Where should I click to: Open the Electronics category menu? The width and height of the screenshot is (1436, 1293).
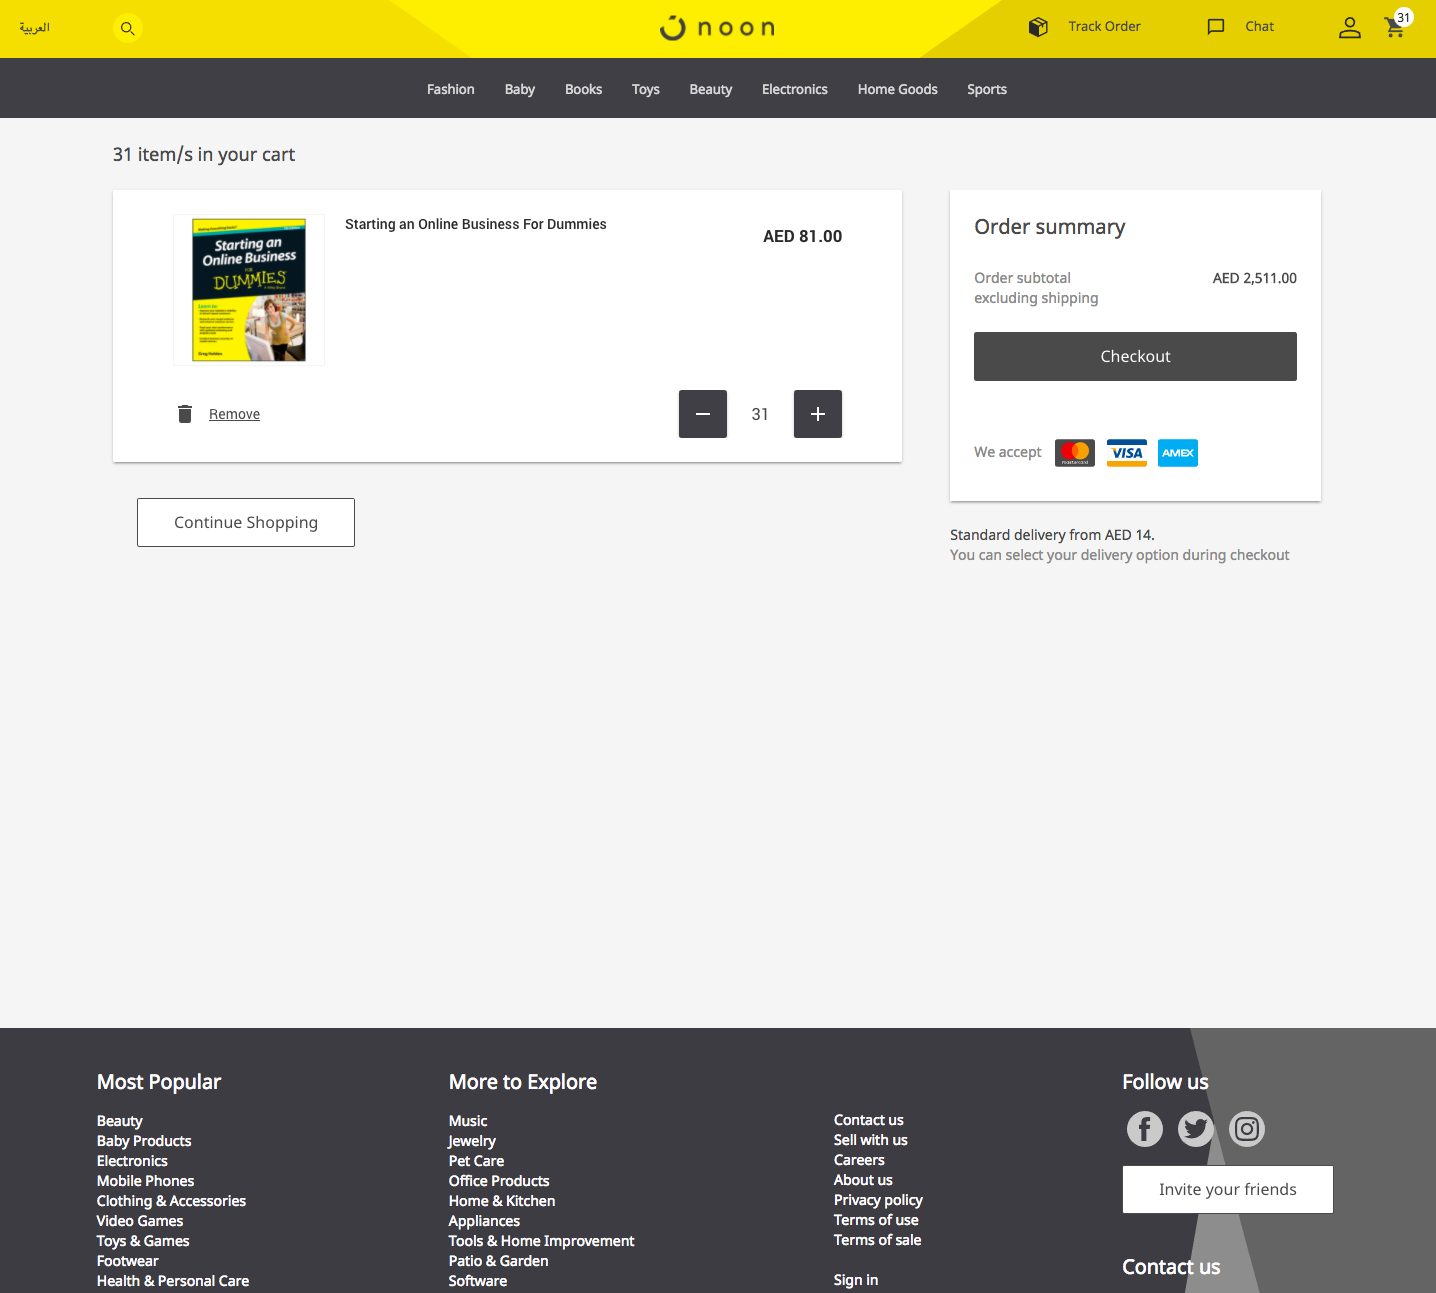795,89
